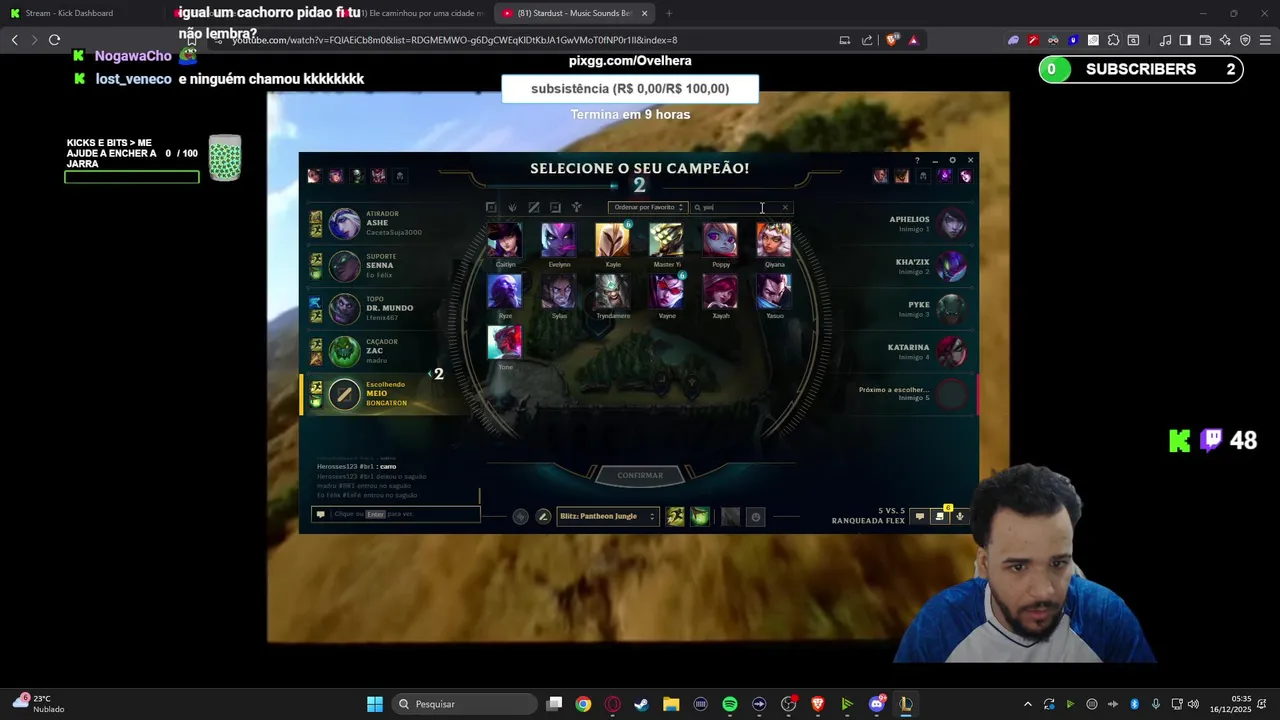Screen dimensions: 1280x720
Task: Filter champions by jungle role
Action: 512,207
